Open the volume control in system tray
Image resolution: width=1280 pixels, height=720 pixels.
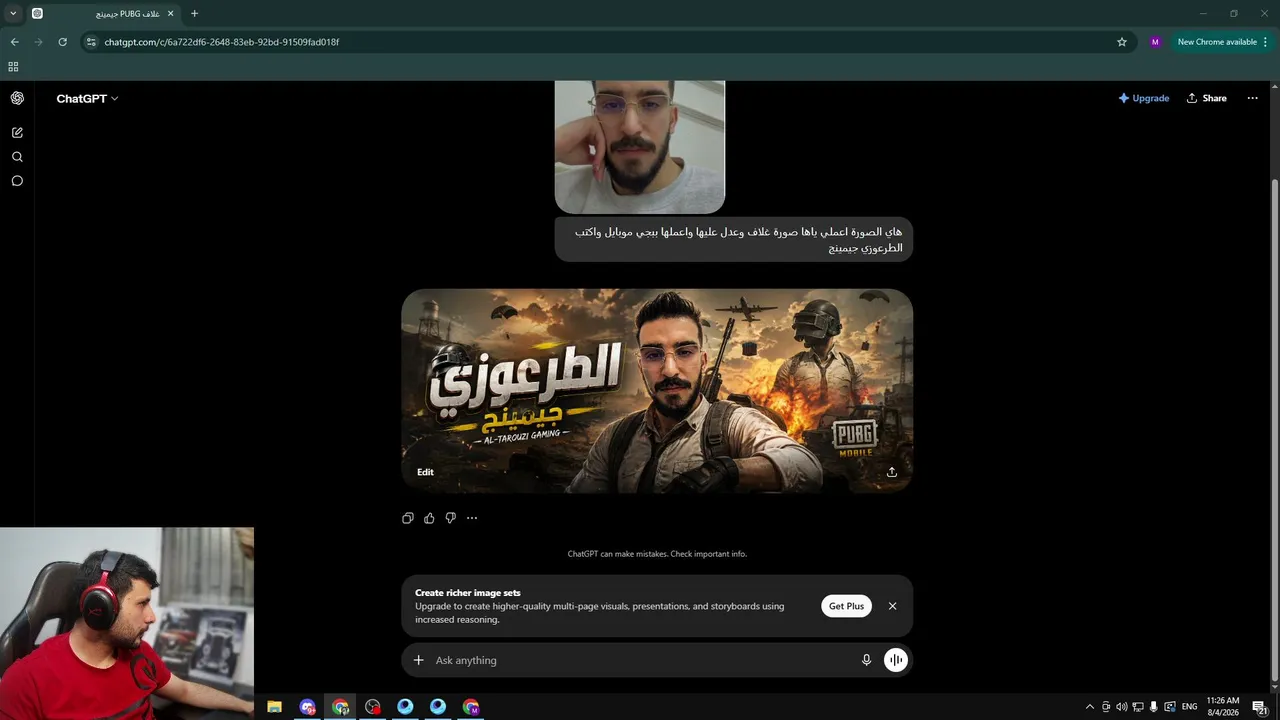[1121, 707]
